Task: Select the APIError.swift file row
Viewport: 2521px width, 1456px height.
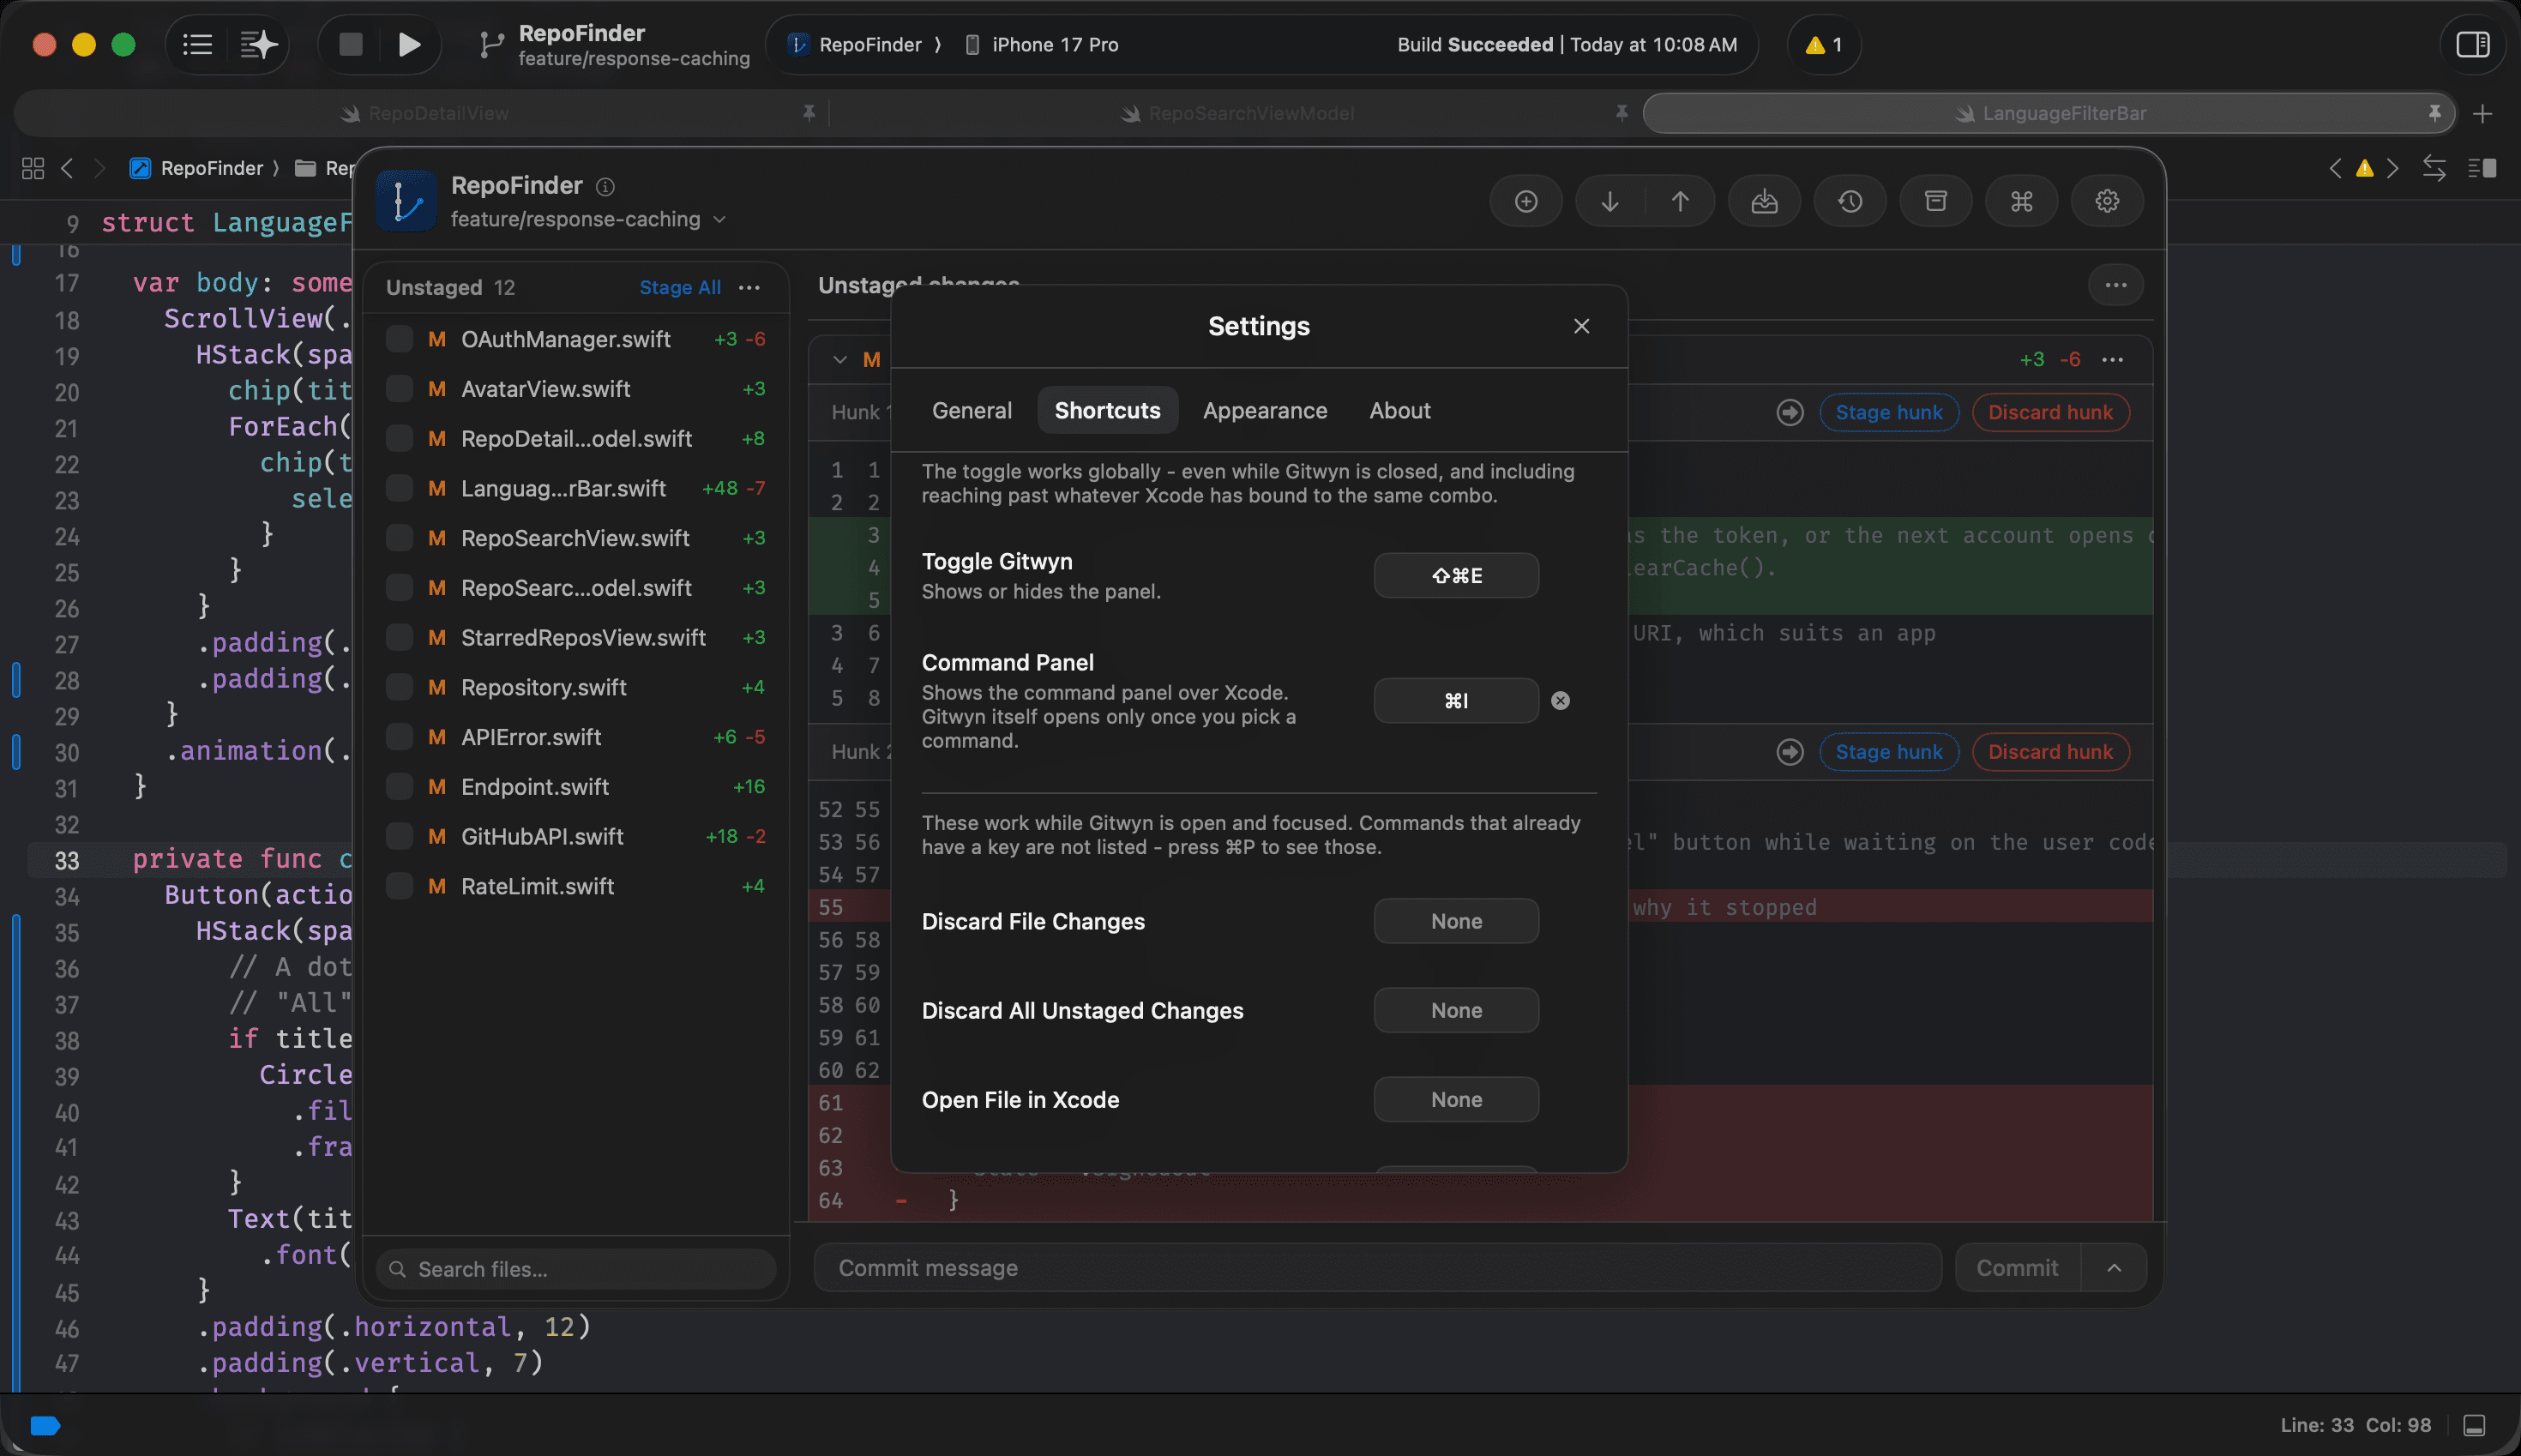Action: coord(576,737)
